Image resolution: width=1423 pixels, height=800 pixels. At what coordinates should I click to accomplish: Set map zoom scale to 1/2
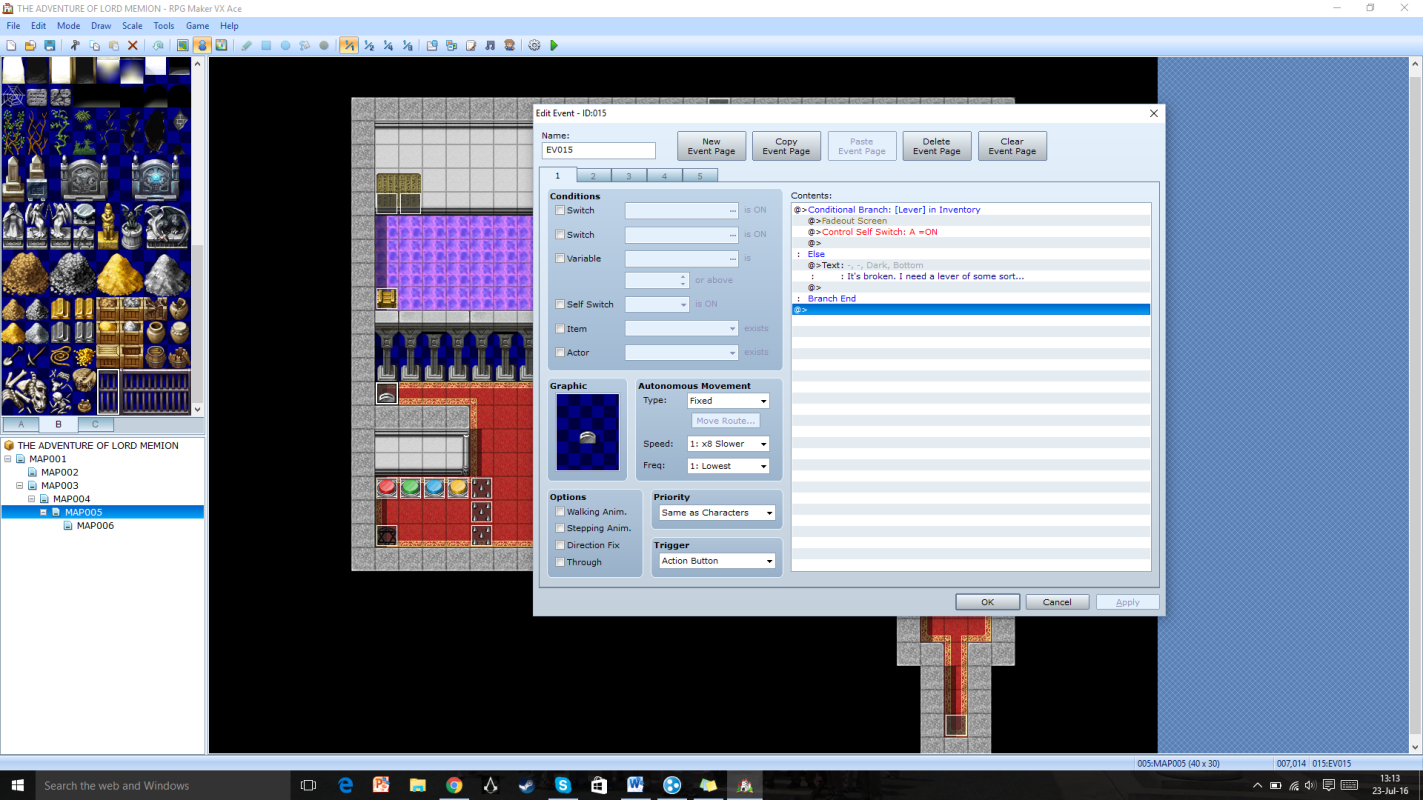click(369, 45)
